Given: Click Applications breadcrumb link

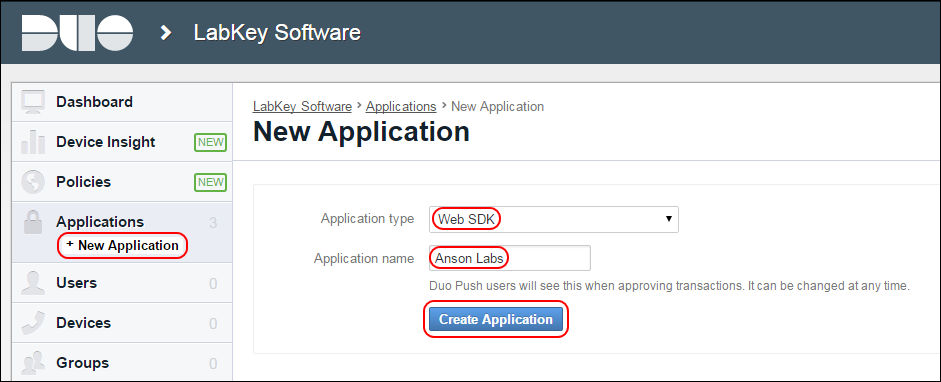Looking at the screenshot, I should point(401,107).
